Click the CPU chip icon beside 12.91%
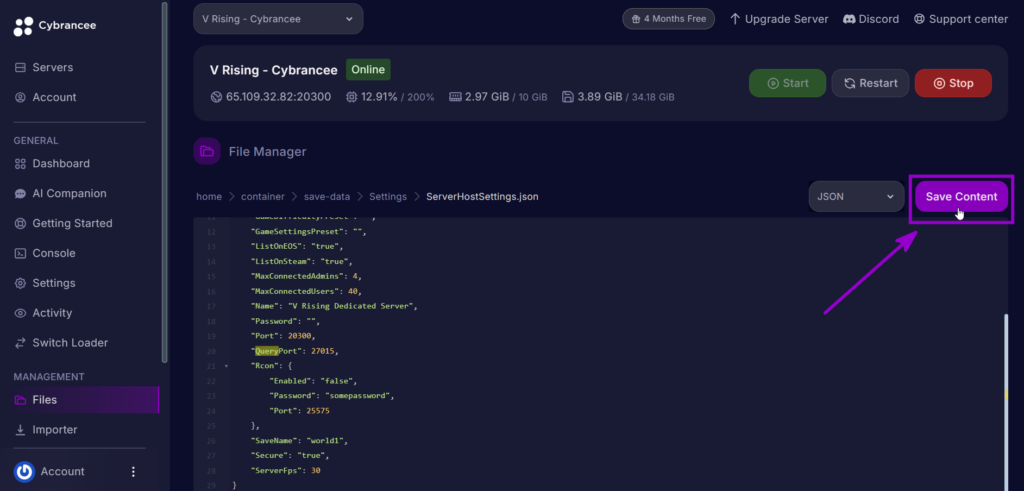 tap(351, 97)
